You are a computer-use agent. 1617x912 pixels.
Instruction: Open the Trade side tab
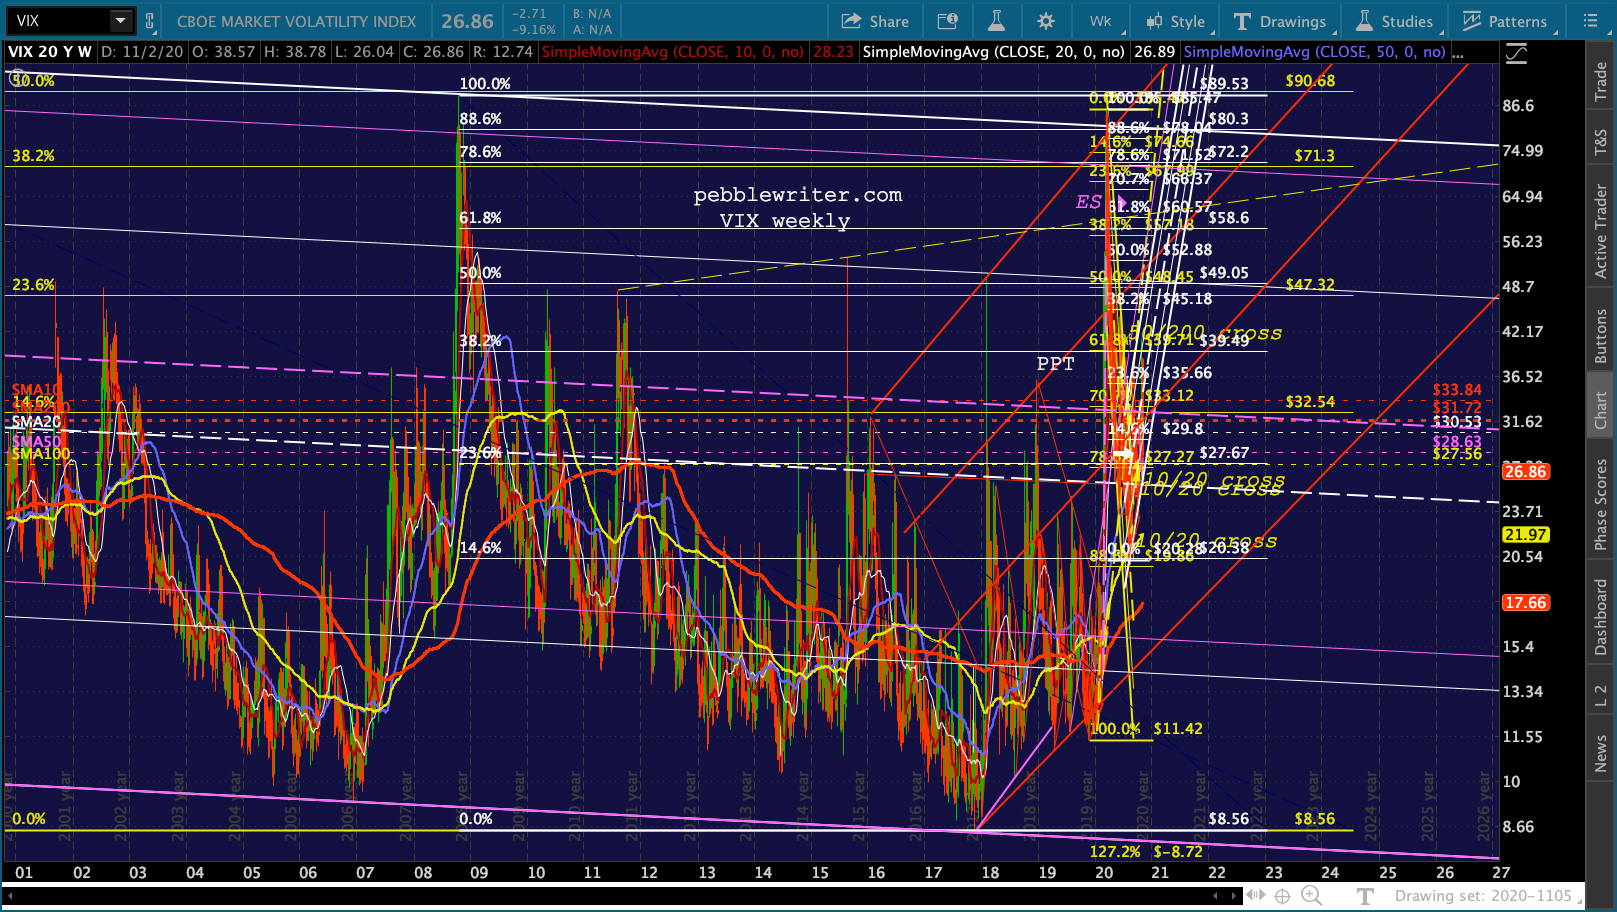tap(1601, 81)
